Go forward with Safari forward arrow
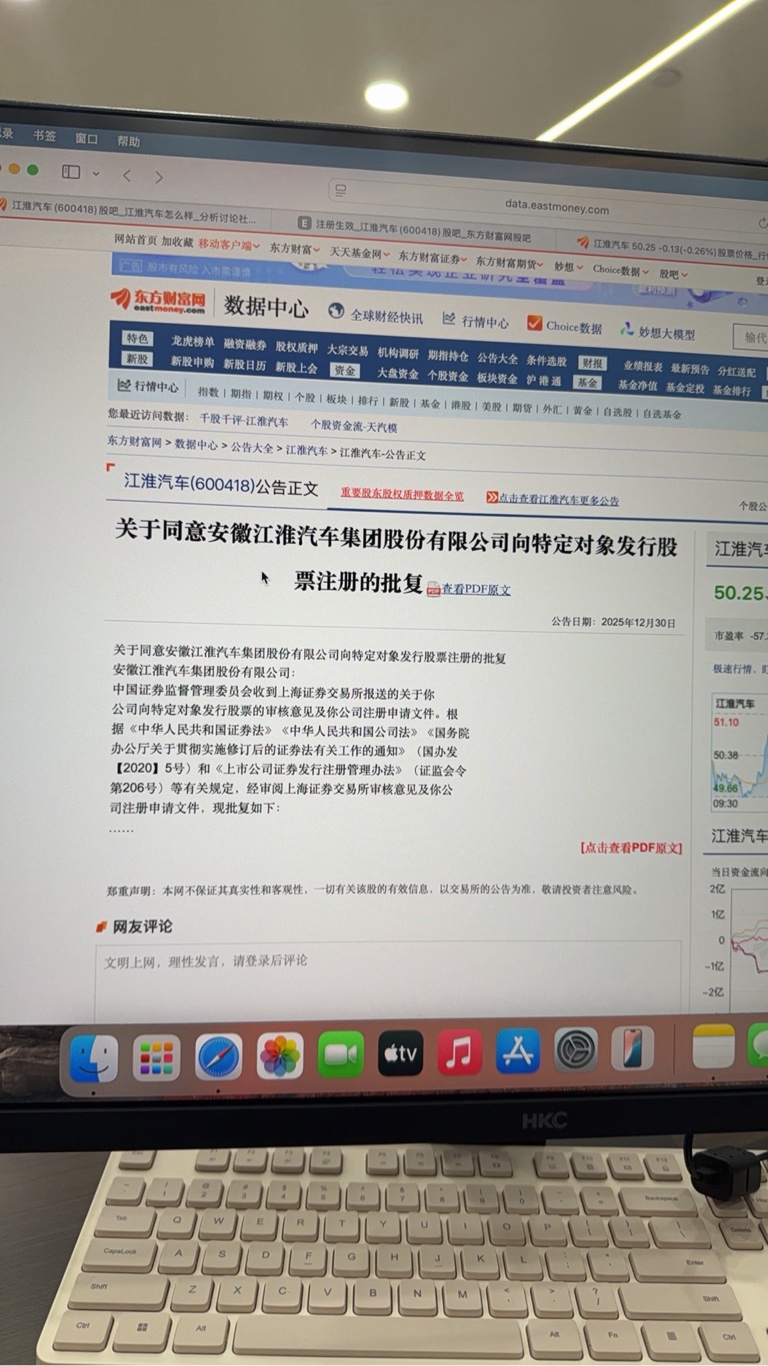This screenshot has height=1366, width=768. pyautogui.click(x=159, y=177)
